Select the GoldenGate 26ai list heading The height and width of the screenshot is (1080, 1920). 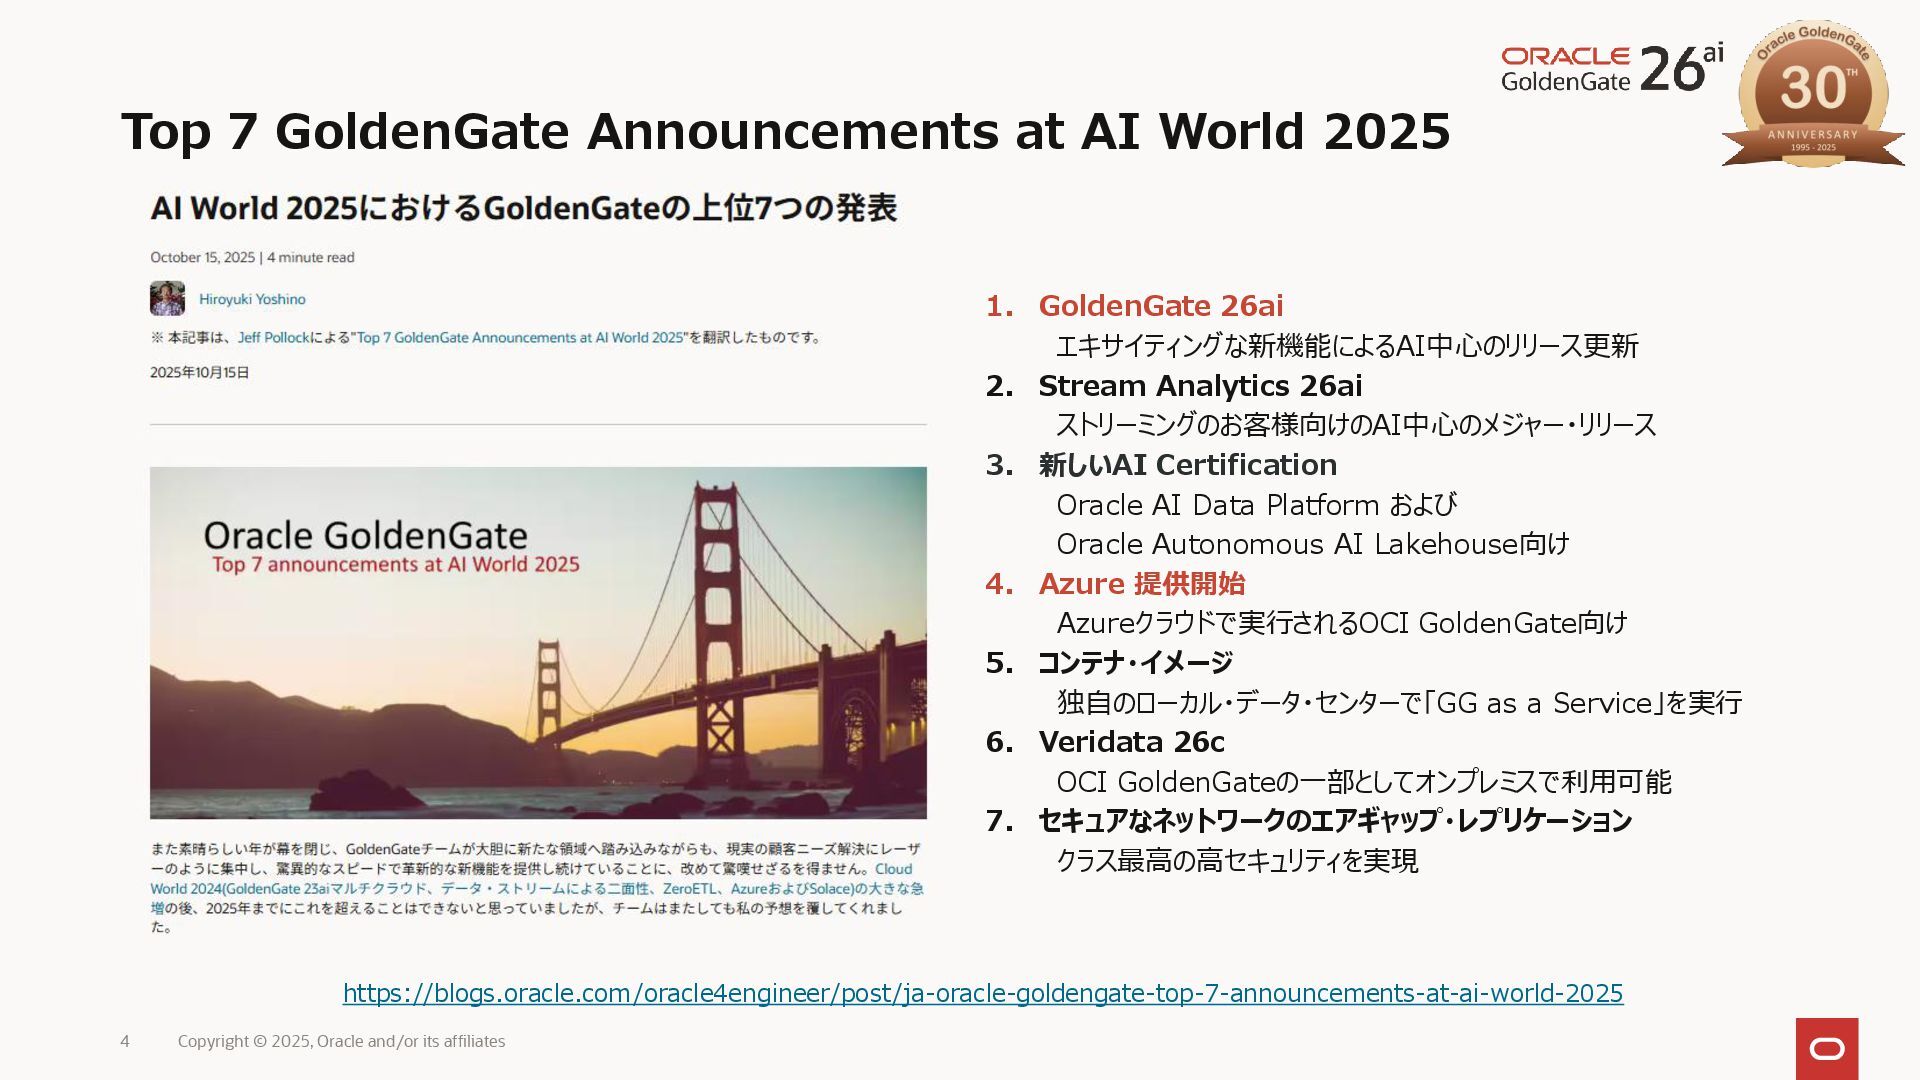coord(1160,306)
